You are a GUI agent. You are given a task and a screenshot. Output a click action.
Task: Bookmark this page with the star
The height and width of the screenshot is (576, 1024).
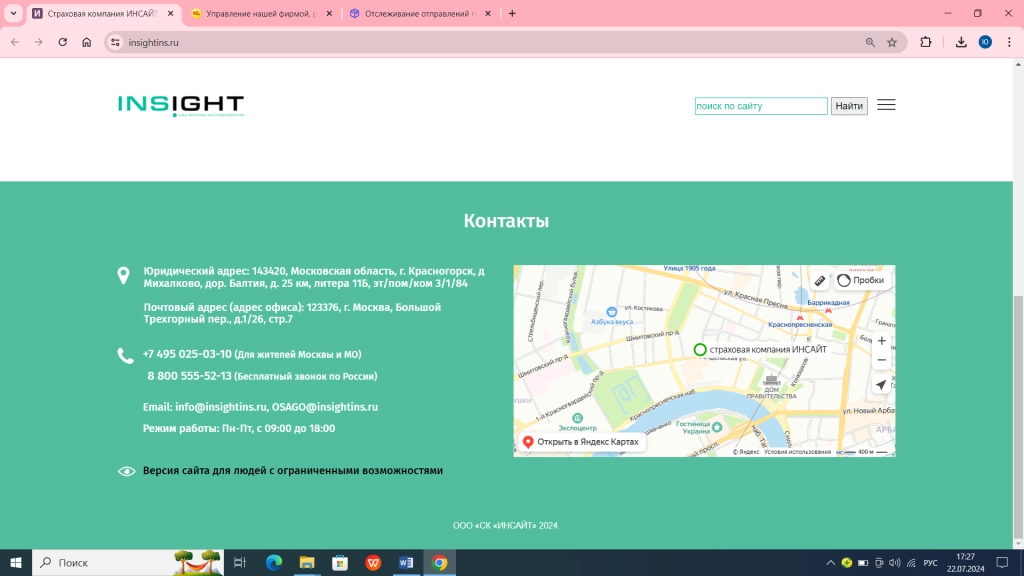(892, 42)
